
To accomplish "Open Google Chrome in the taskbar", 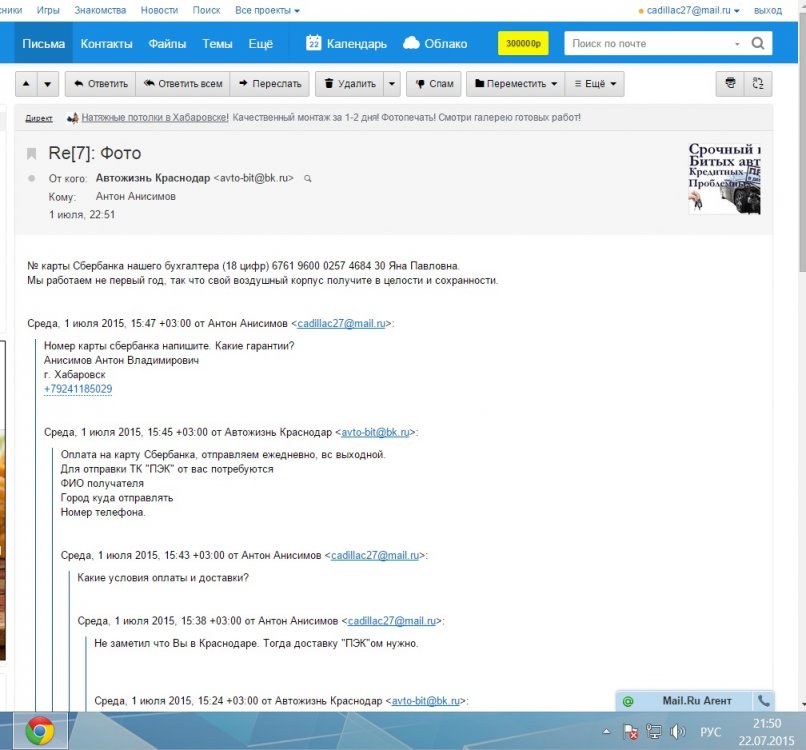I will [40, 731].
